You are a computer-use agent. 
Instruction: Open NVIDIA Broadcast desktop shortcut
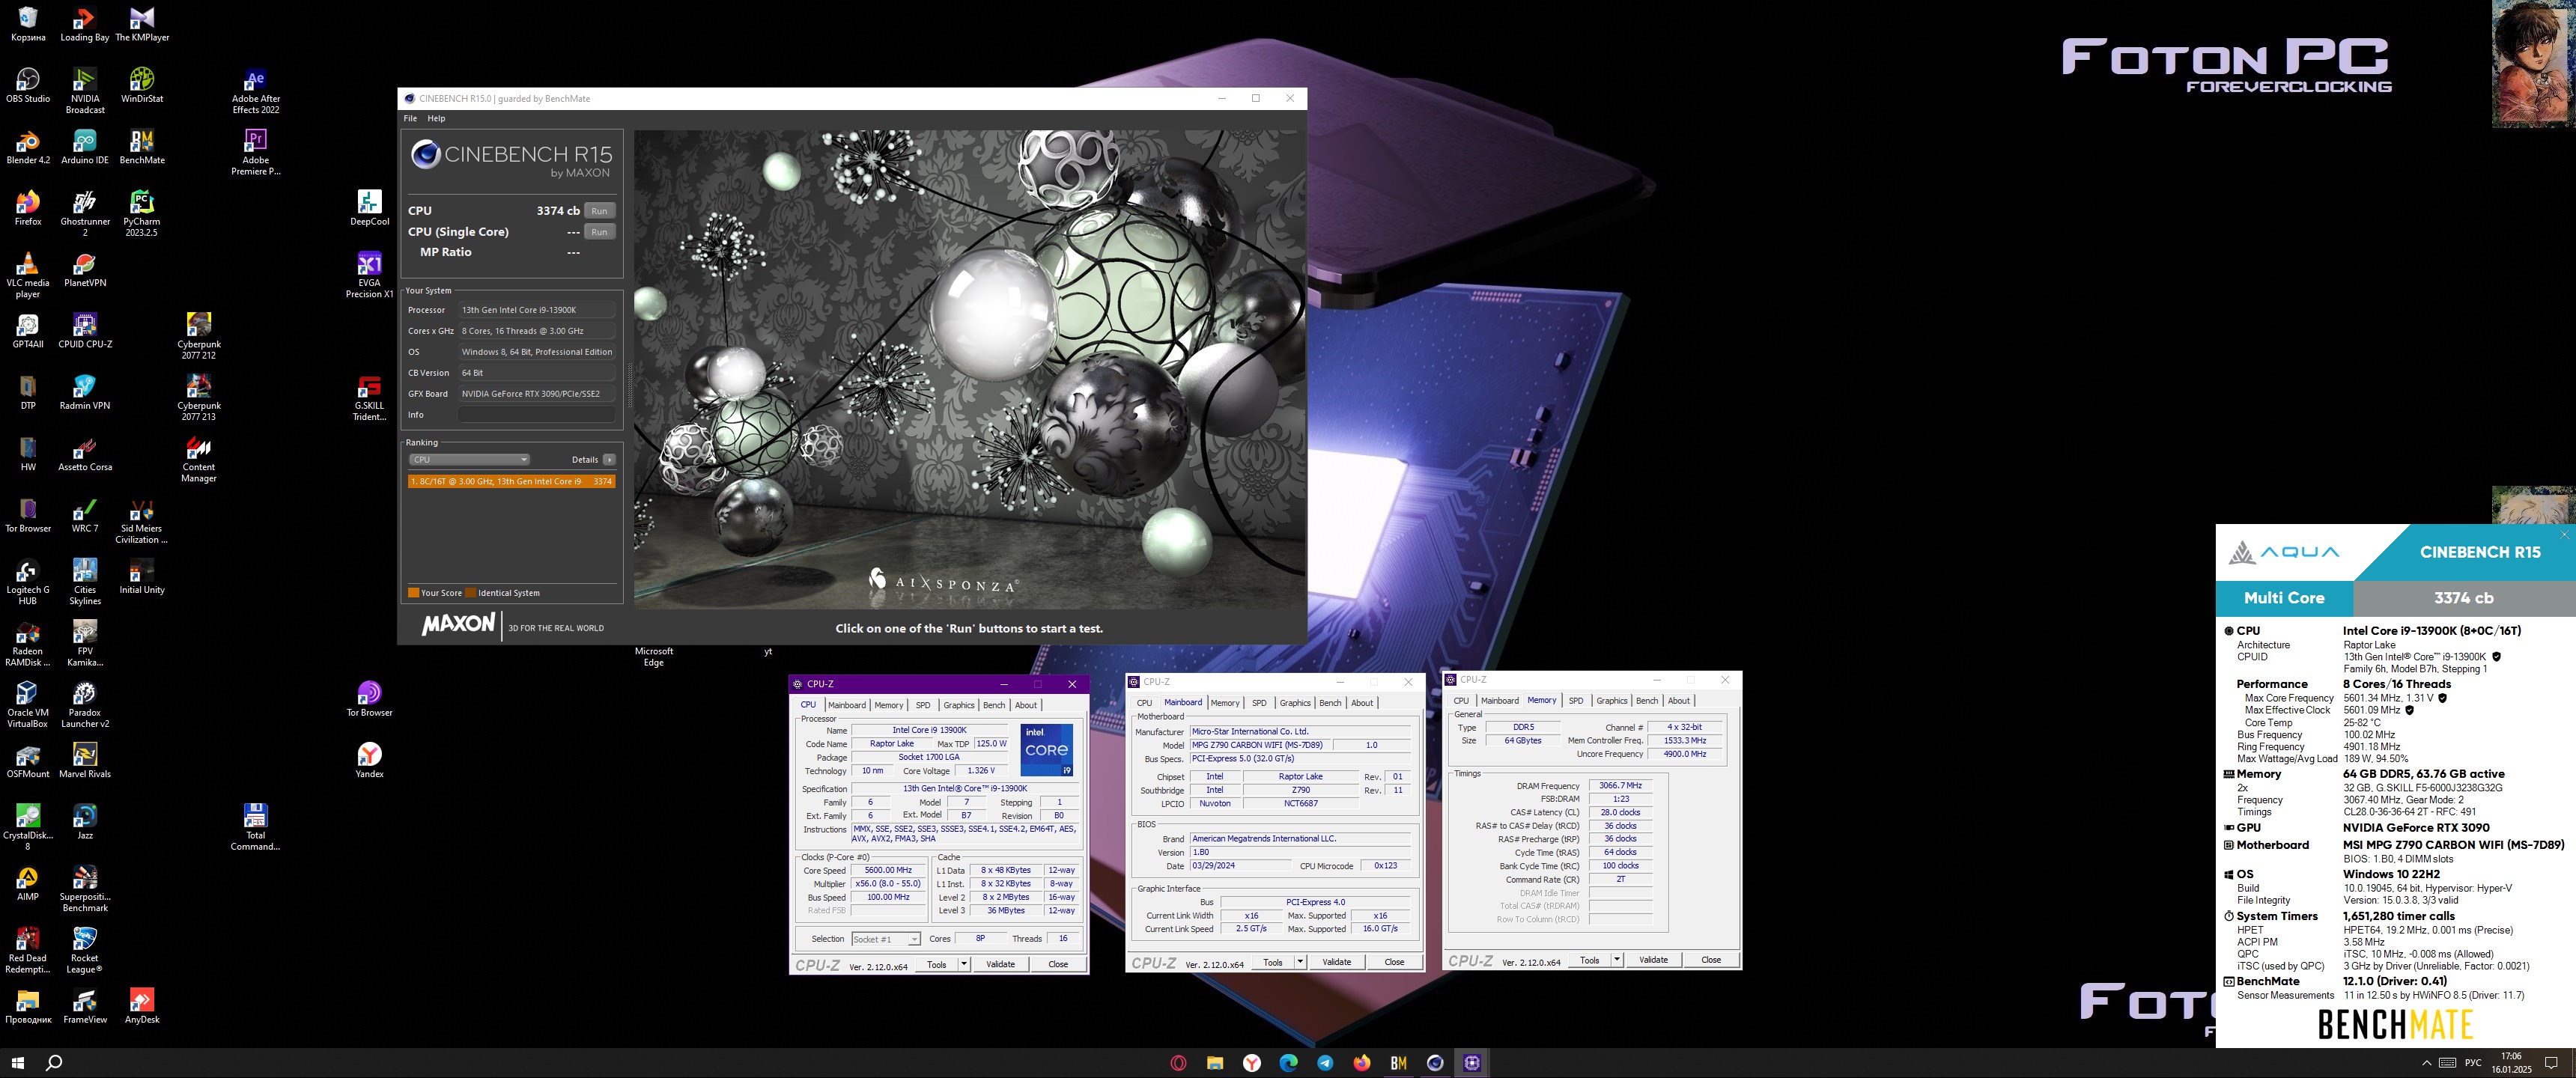85,90
